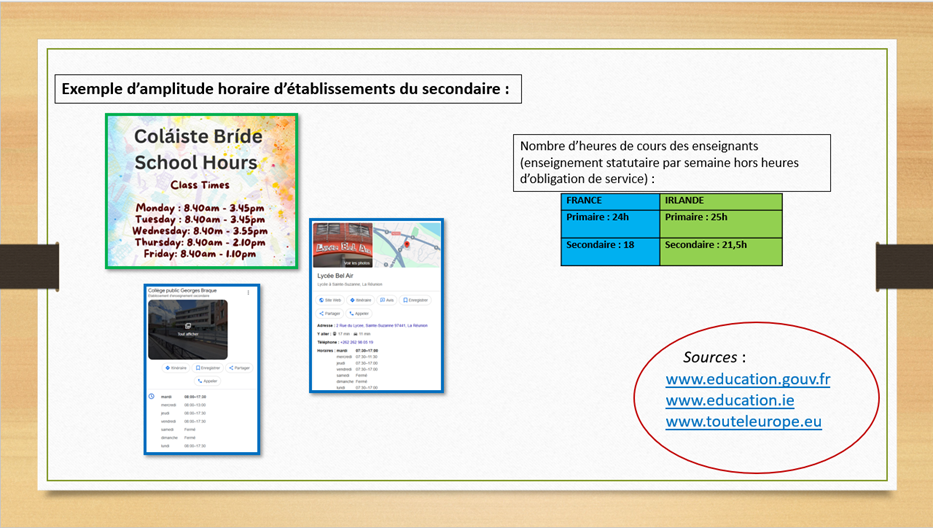The image size is (933, 528).
Task: Click the red map pin on Lycée map
Action: pyautogui.click(x=406, y=242)
